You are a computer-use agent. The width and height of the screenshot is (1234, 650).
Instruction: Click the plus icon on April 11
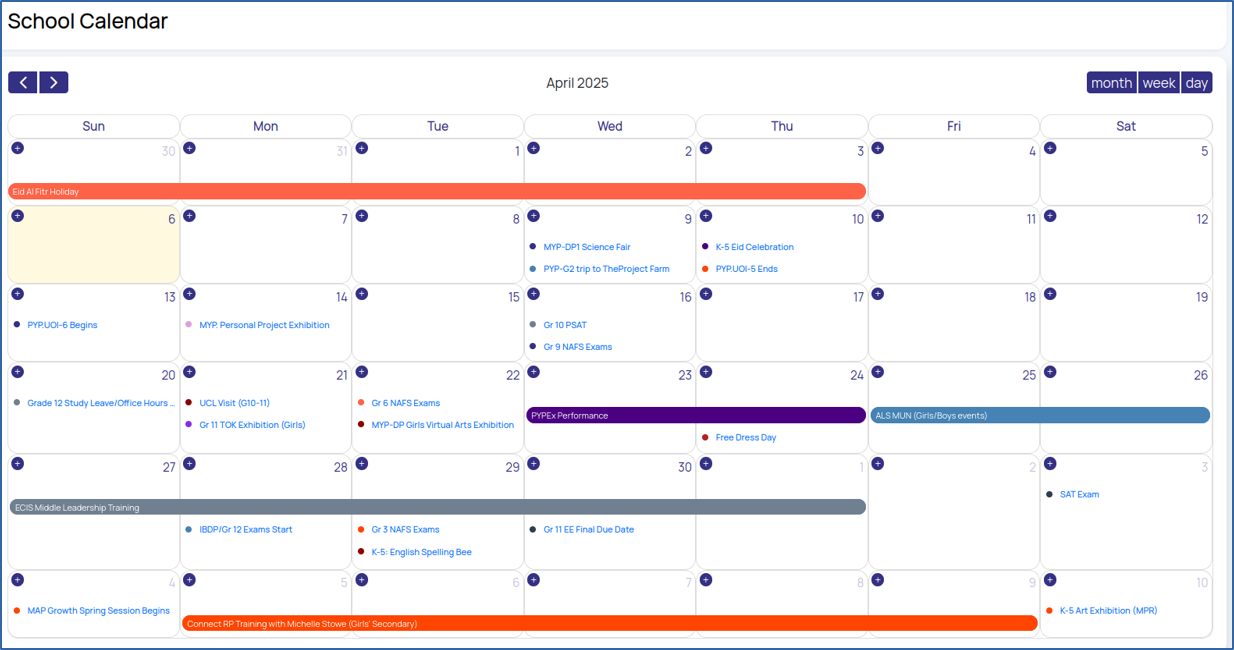click(x=878, y=216)
